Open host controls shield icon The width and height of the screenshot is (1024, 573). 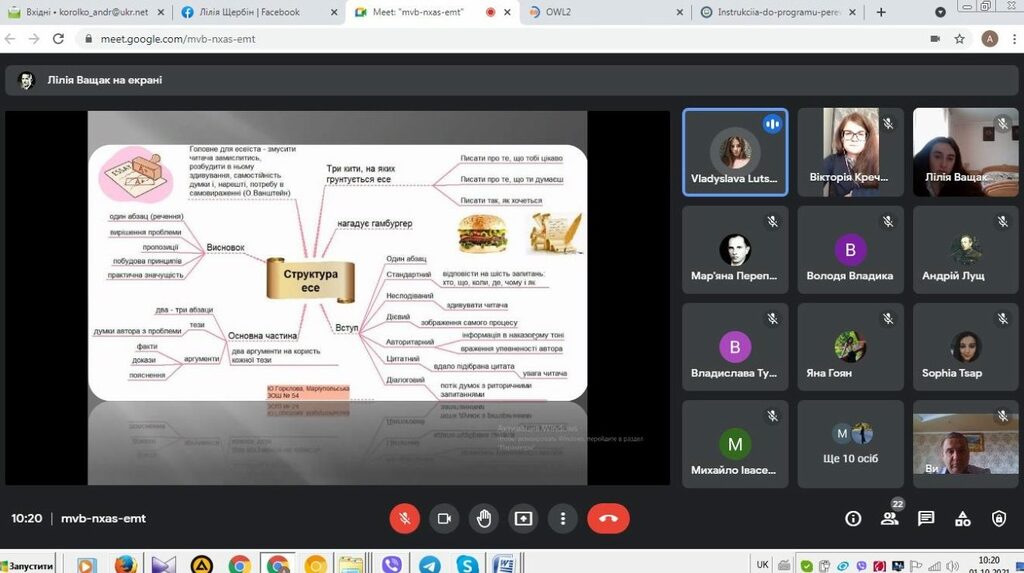[x=998, y=518]
